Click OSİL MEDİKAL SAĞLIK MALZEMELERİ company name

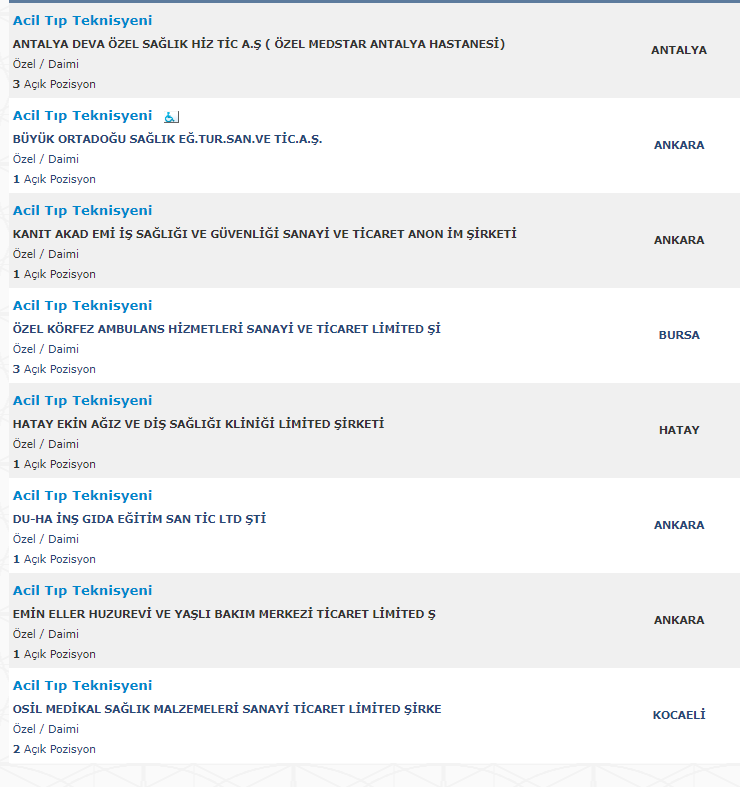tap(227, 709)
